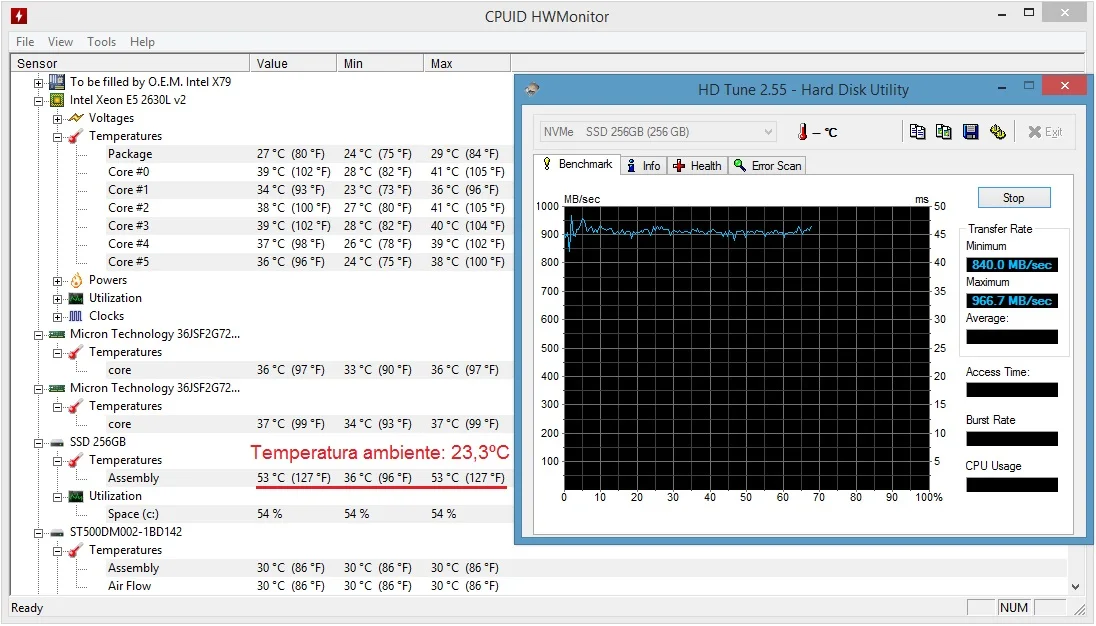Click the 966.7 MB/sec maximum value
Viewport: 1096px width, 626px height.
(x=1012, y=300)
